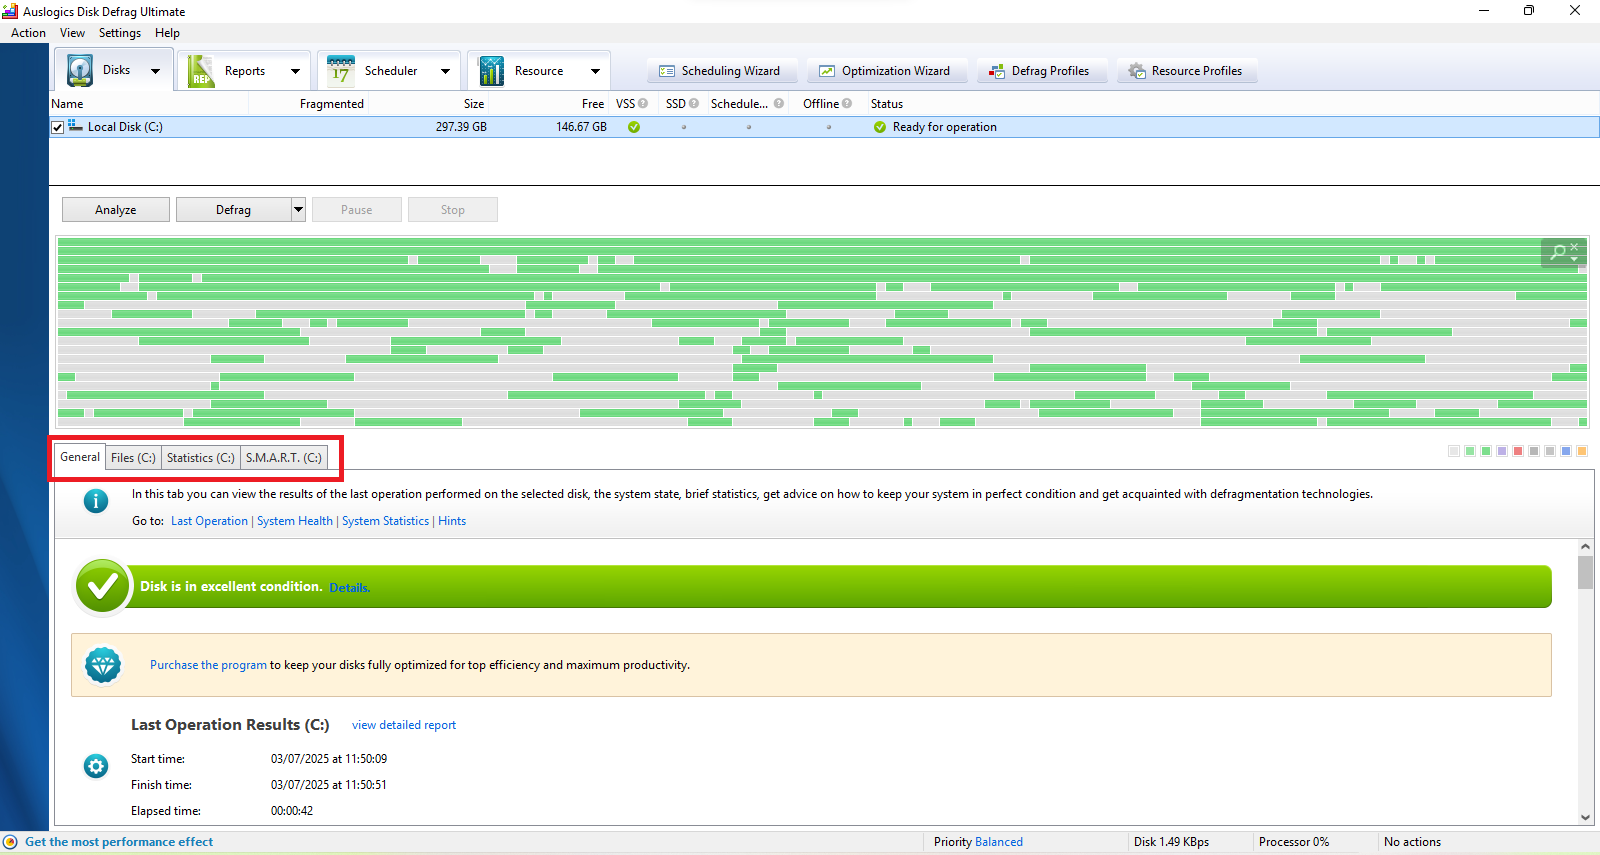This screenshot has width=1600, height=855.
Task: Launch the Scheduling Wizard
Action: (722, 71)
